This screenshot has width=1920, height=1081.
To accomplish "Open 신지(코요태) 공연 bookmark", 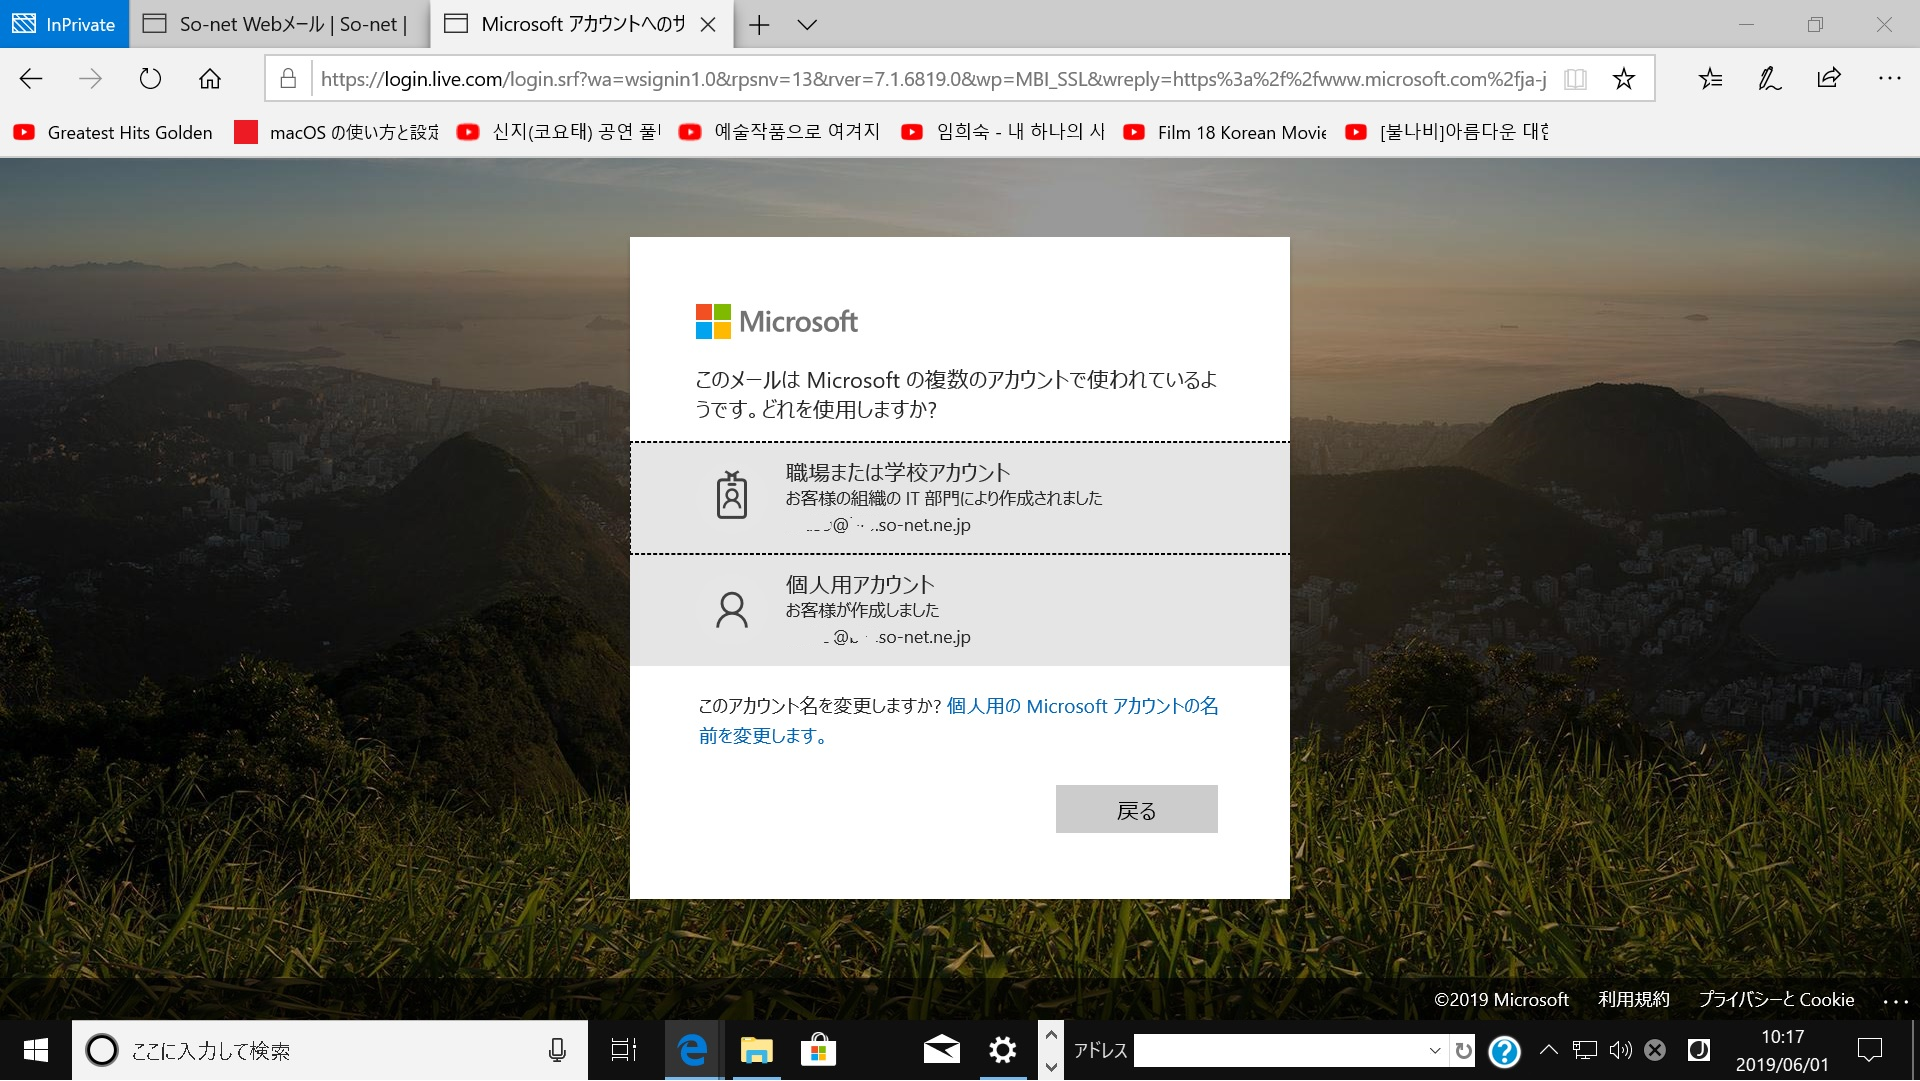I will pyautogui.click(x=559, y=132).
